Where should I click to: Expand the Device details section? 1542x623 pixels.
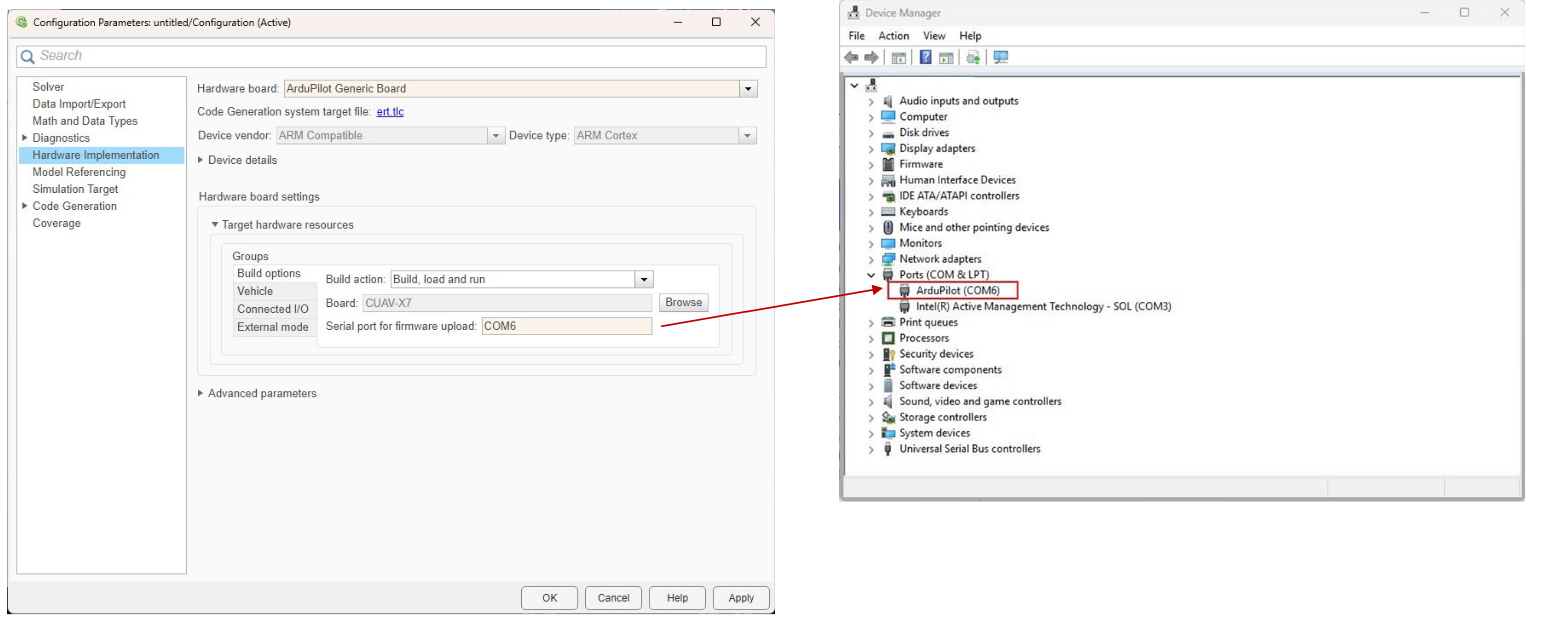(201, 160)
